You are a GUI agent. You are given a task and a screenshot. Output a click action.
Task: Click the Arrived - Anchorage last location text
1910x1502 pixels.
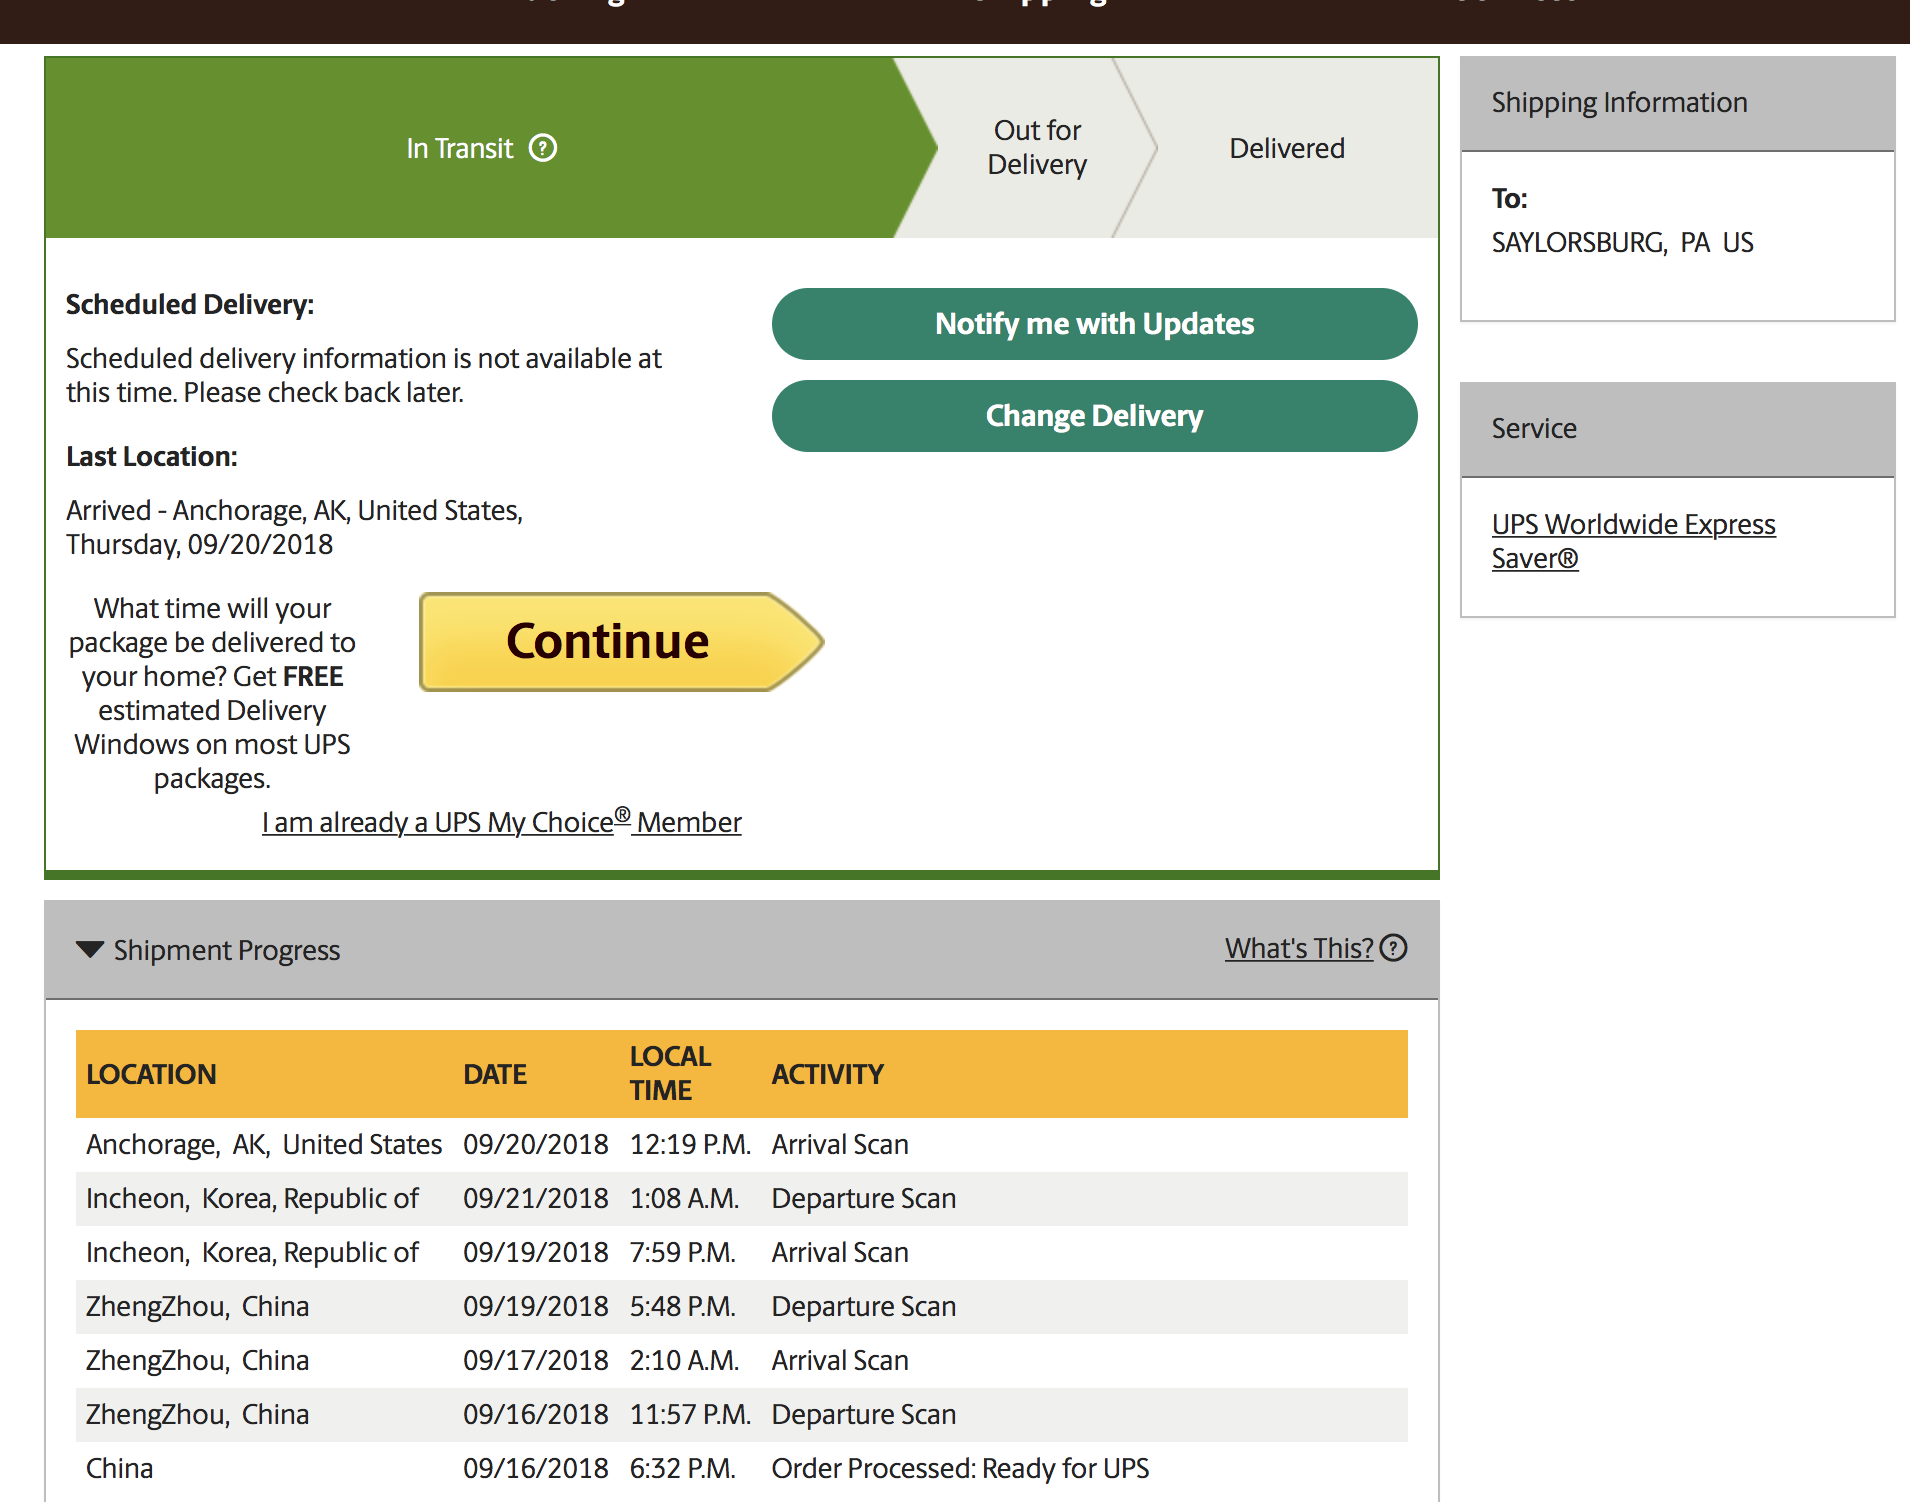click(294, 528)
